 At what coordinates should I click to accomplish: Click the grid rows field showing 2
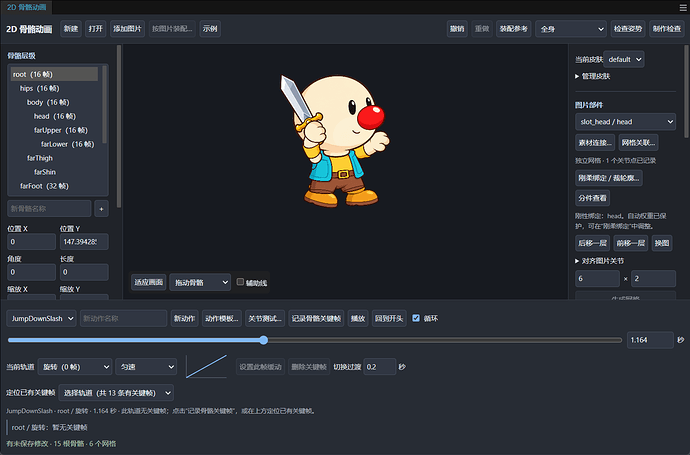pos(653,279)
